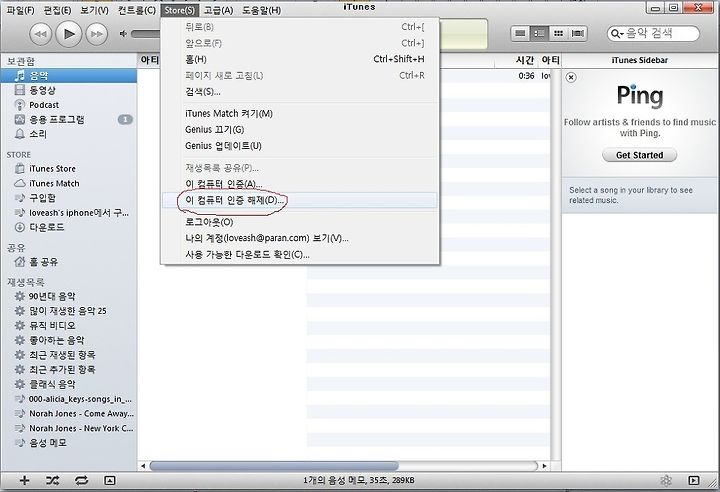Toggle the artwork viewer button
Viewport: 720px width, 492px height.
(110, 481)
